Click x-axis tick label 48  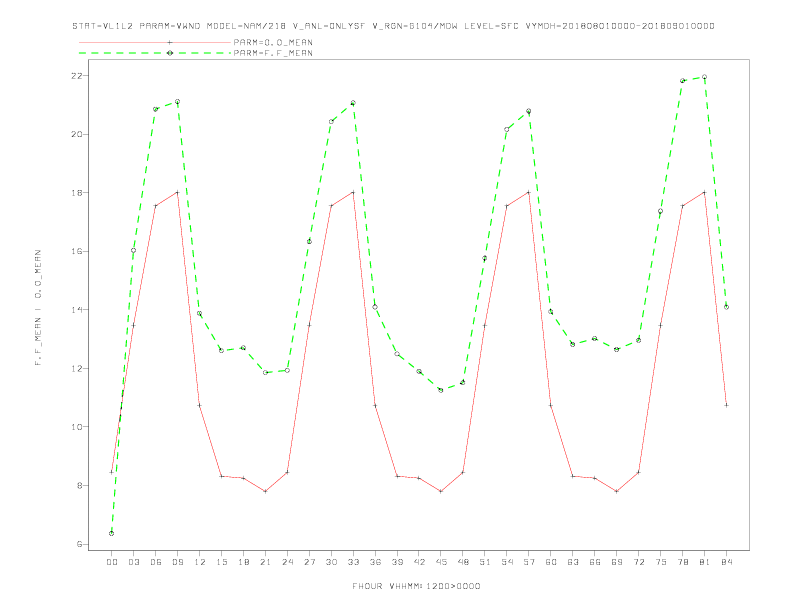463,562
